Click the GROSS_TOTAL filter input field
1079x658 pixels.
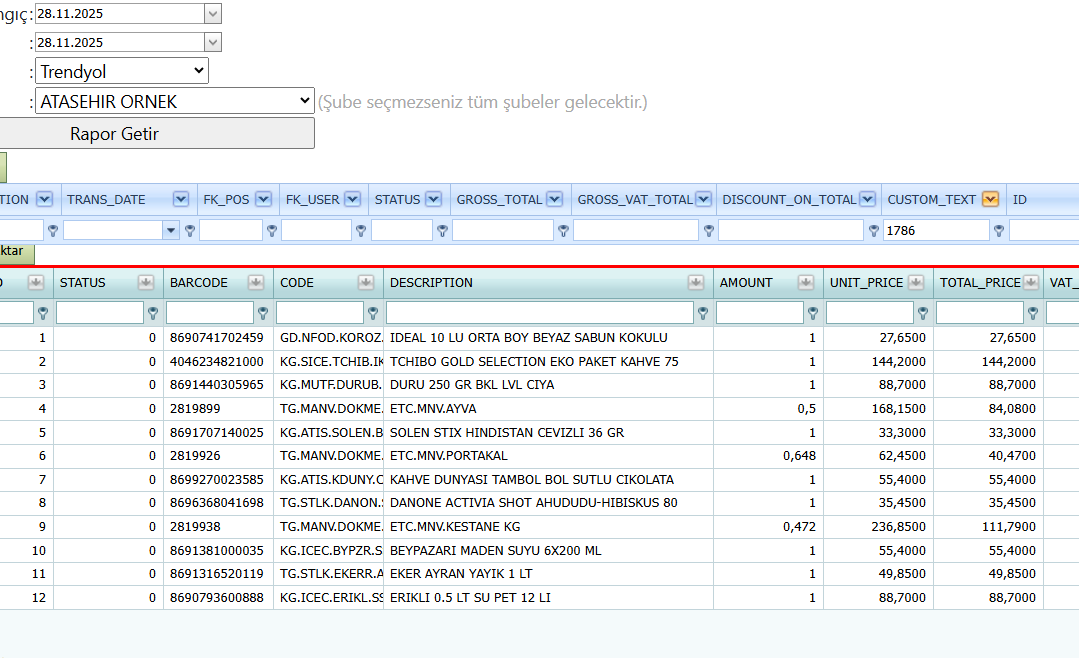point(503,231)
